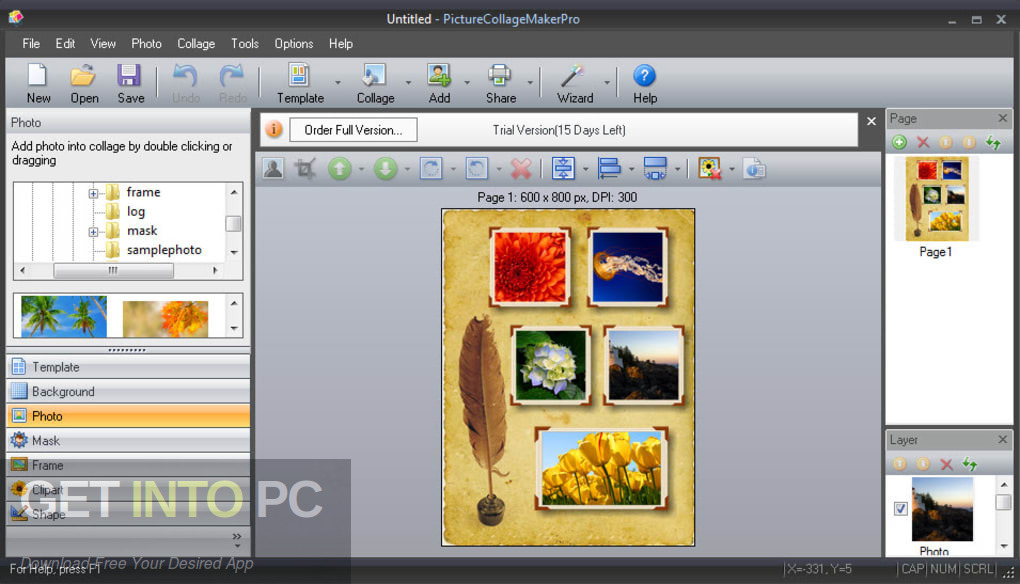Select the Page1 thumbnail in the Page panel

[935, 198]
